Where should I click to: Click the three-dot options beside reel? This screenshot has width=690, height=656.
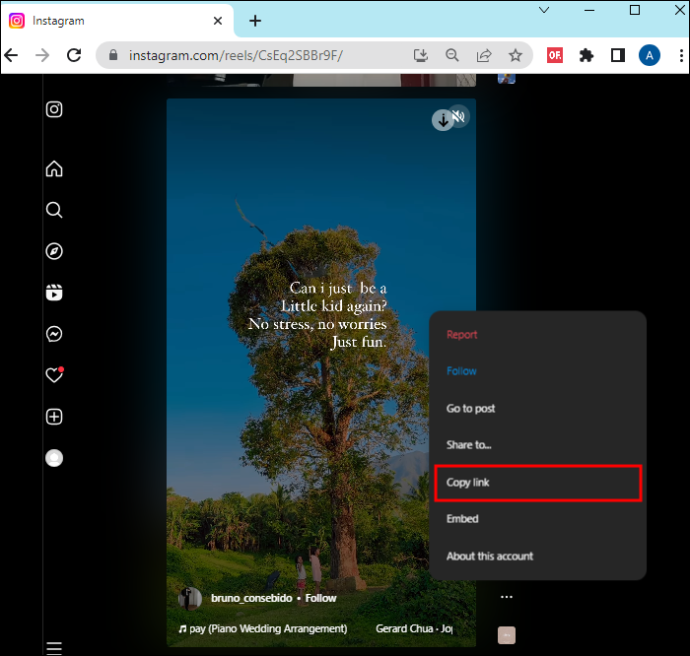(x=506, y=597)
